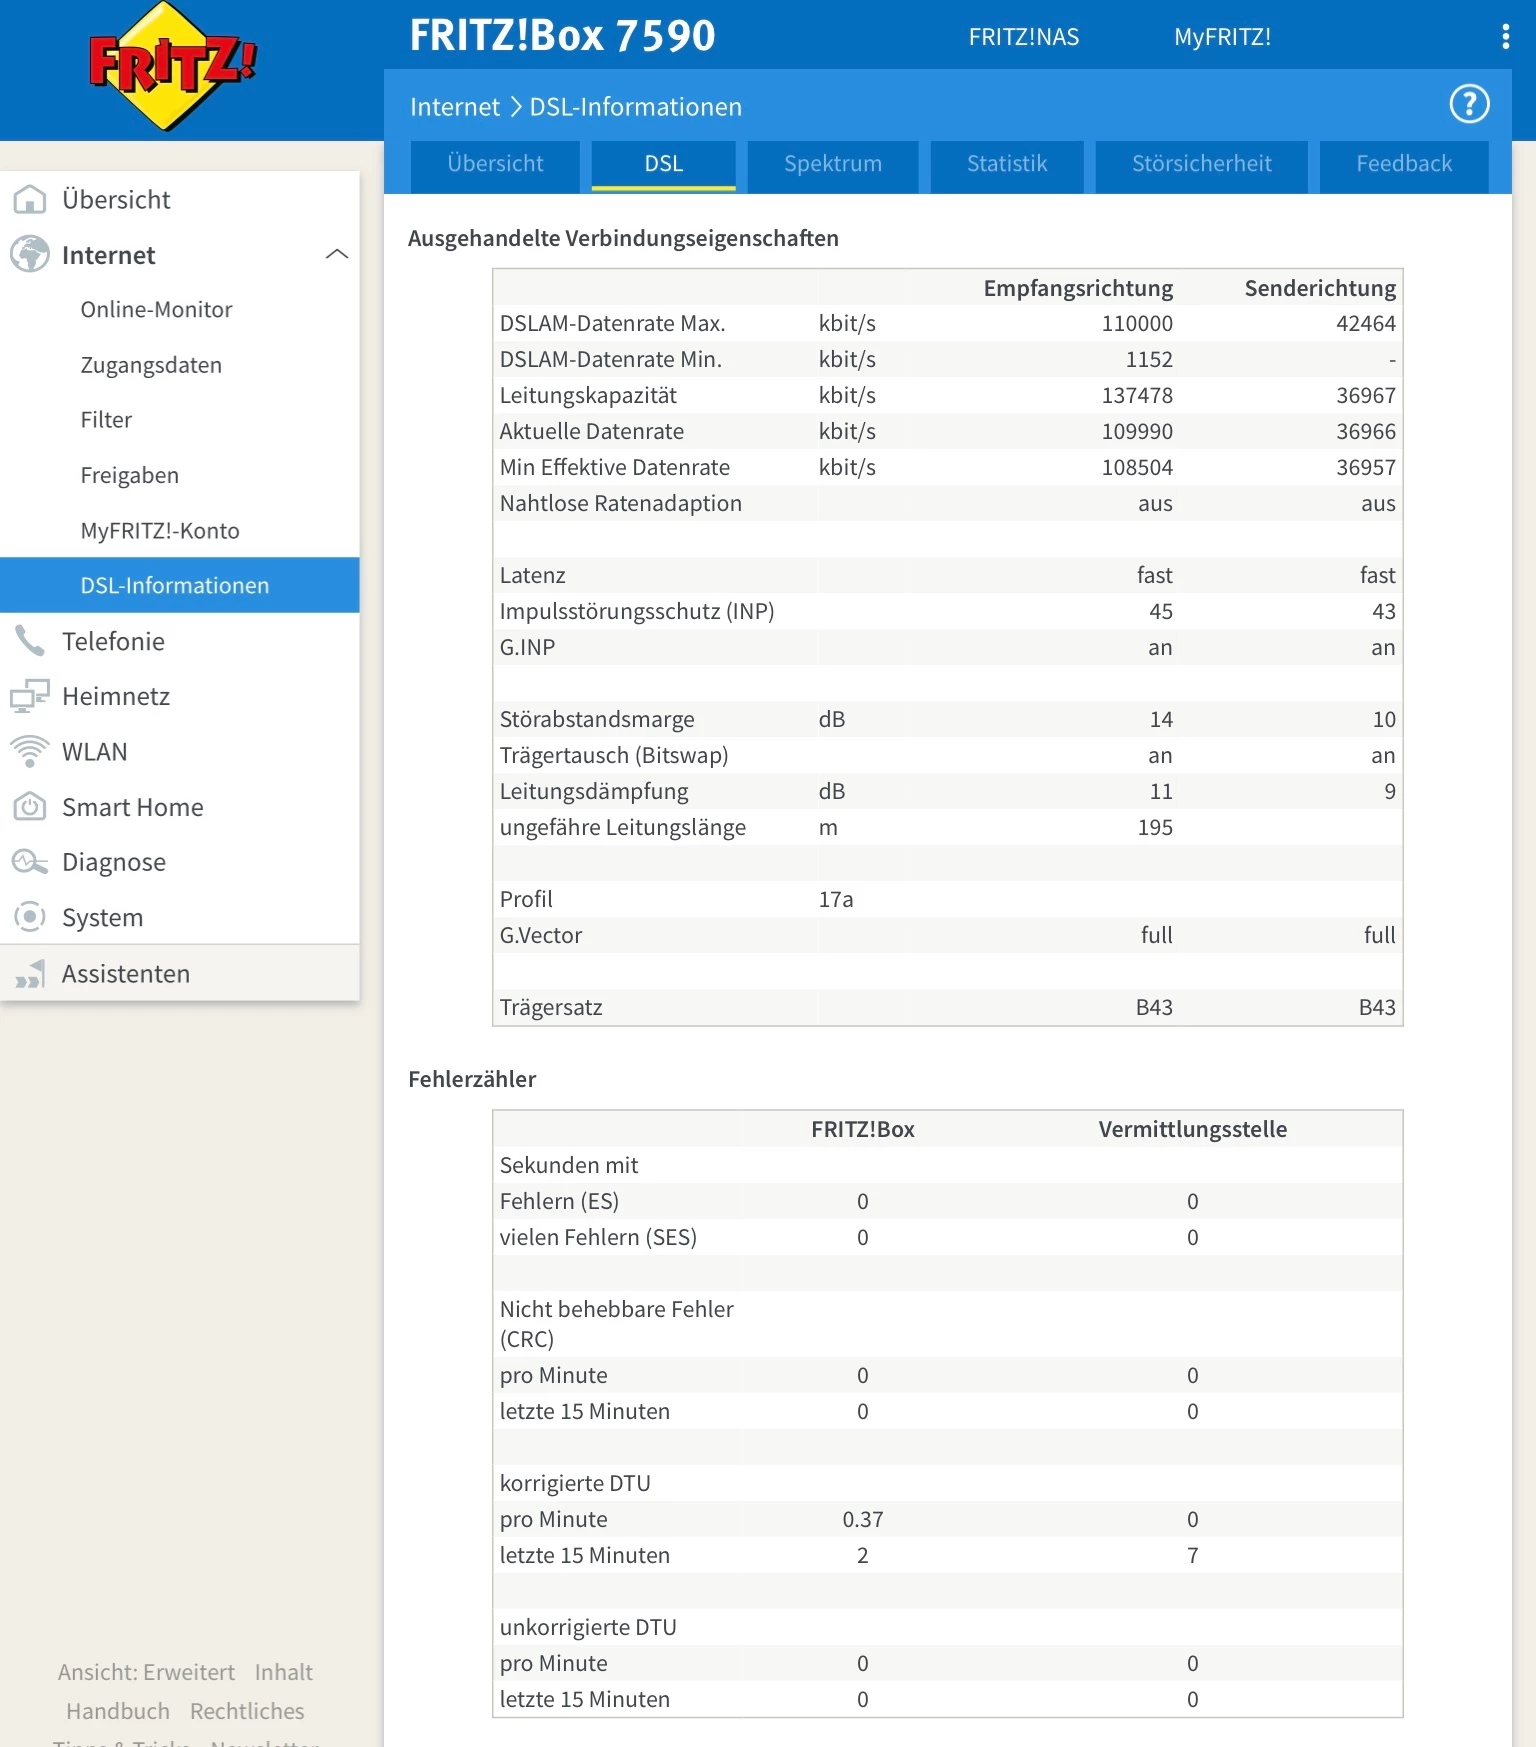Click the DSLAM-Datenrate Max. value 42464
The width and height of the screenshot is (1536, 1747).
click(1366, 323)
